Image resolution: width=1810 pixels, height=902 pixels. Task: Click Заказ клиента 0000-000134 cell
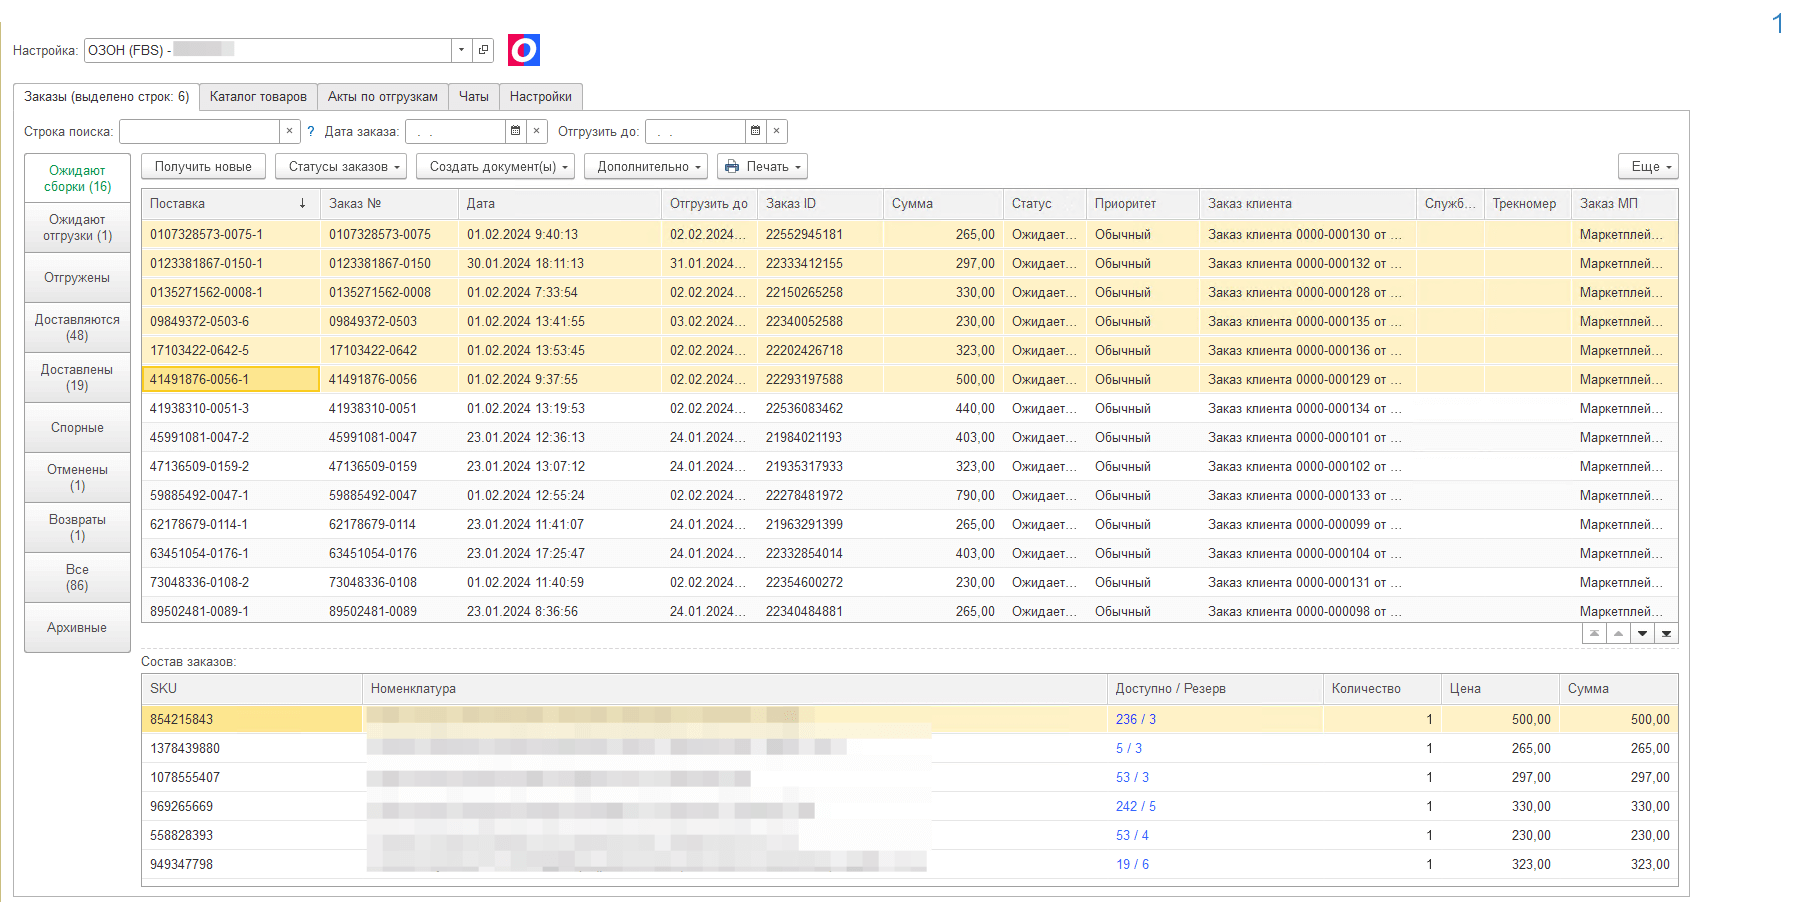1307,409
